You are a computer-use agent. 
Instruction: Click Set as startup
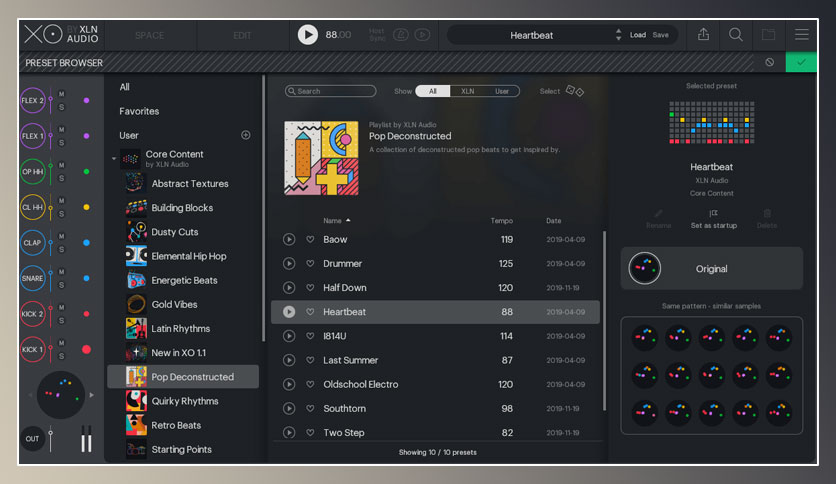point(713,220)
